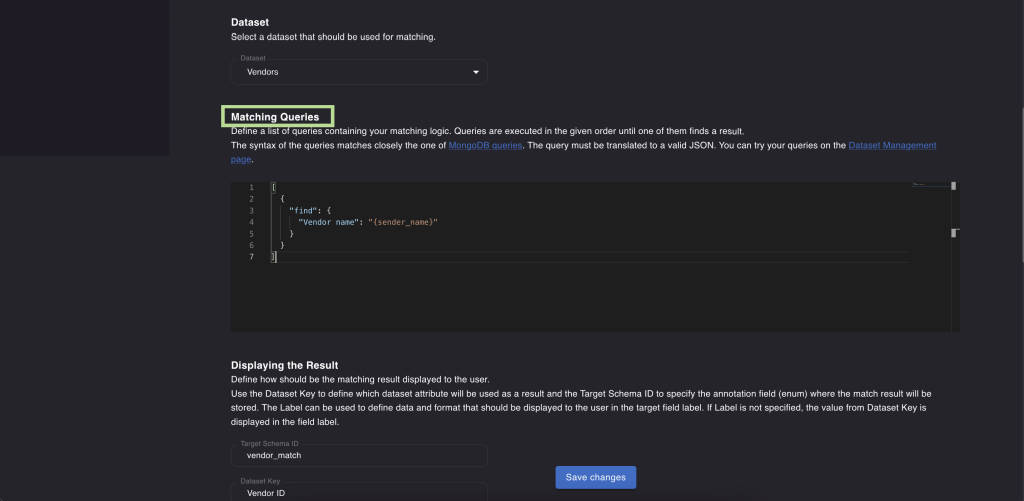1024x501 pixels.
Task: Click the Save changes button
Action: coord(596,477)
